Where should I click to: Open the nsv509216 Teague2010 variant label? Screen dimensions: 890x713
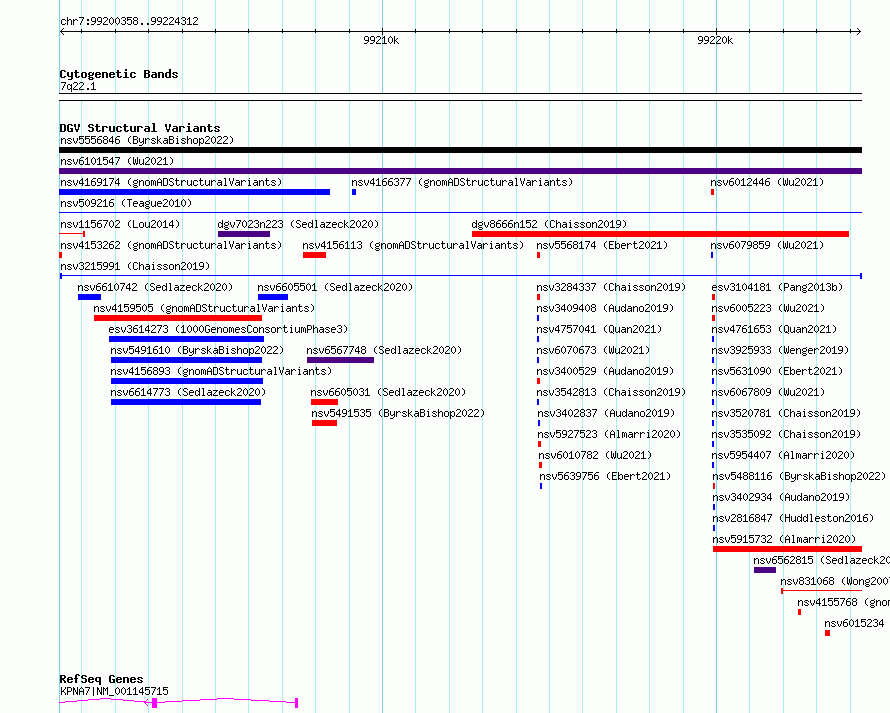pyautogui.click(x=126, y=203)
